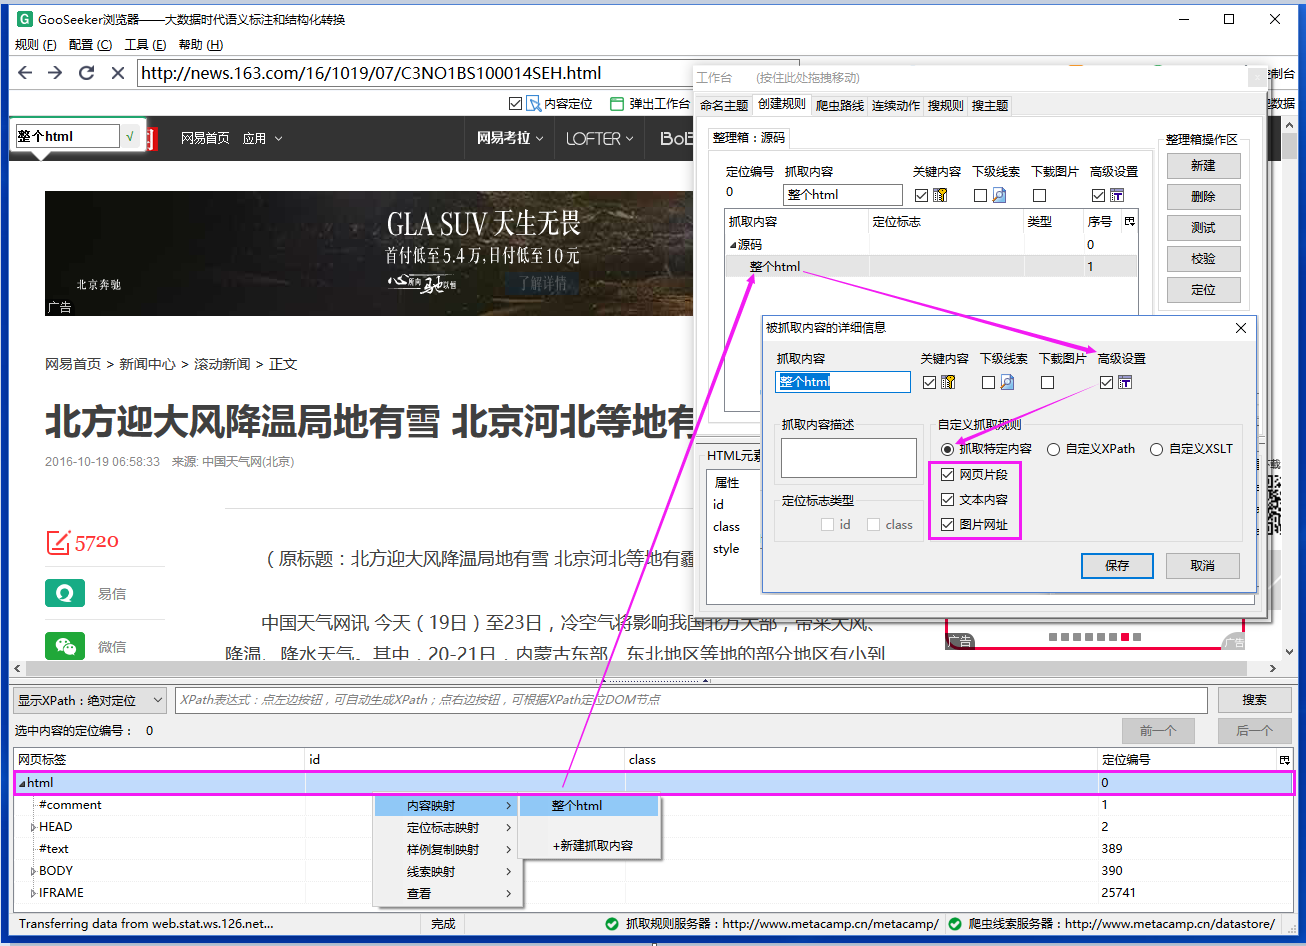Viewport: 1306px width, 946px height.
Task: Toggle the 内容定位 checkbox
Action: (516, 103)
